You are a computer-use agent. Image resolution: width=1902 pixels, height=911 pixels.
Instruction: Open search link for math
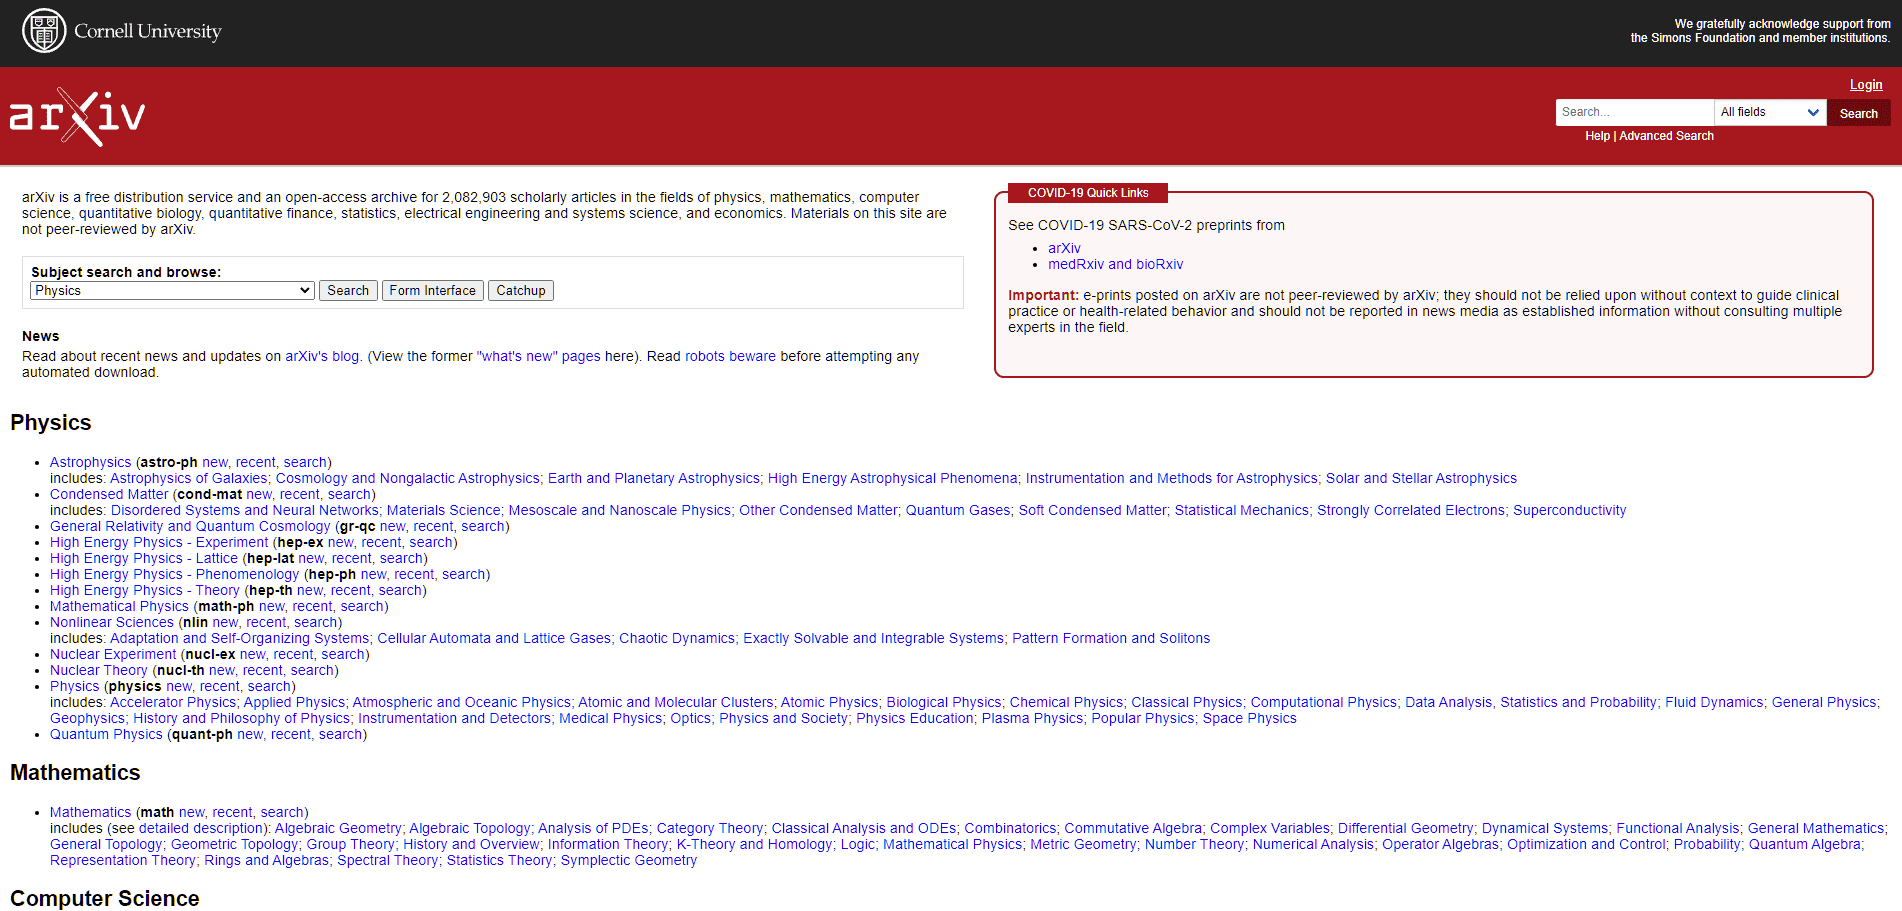282,812
